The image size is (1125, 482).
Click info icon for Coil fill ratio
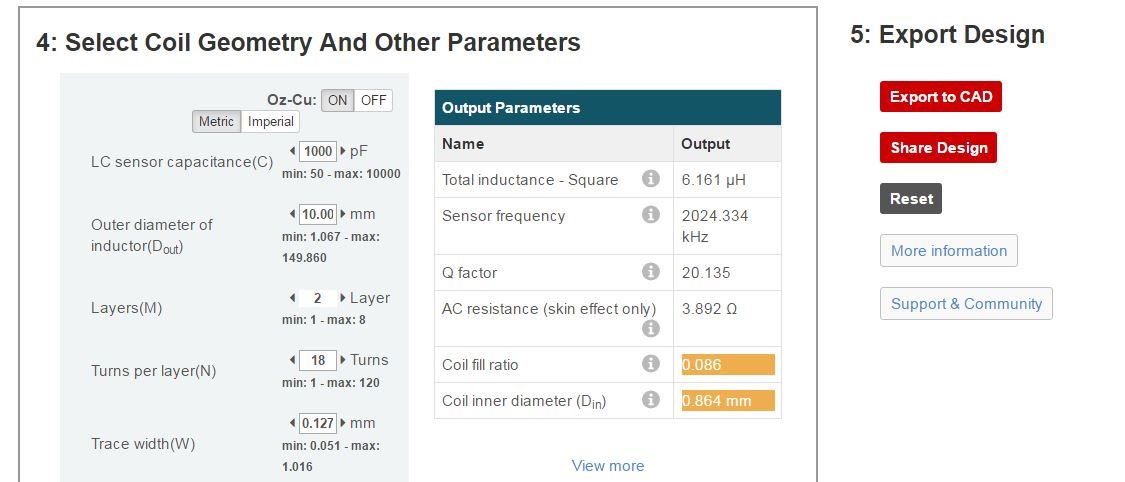tap(651, 364)
